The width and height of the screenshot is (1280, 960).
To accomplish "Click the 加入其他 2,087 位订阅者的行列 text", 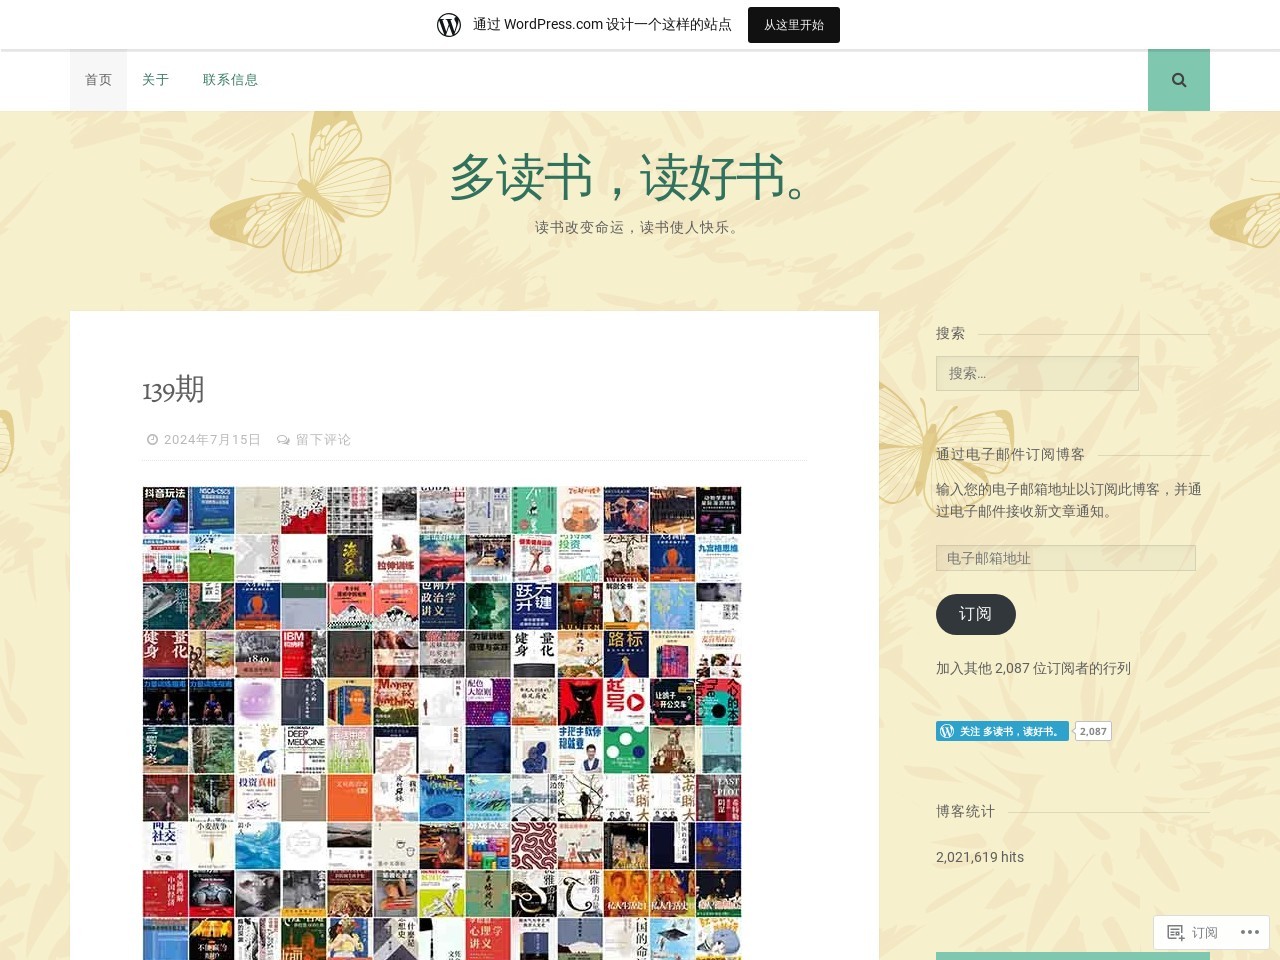I will pyautogui.click(x=1033, y=668).
